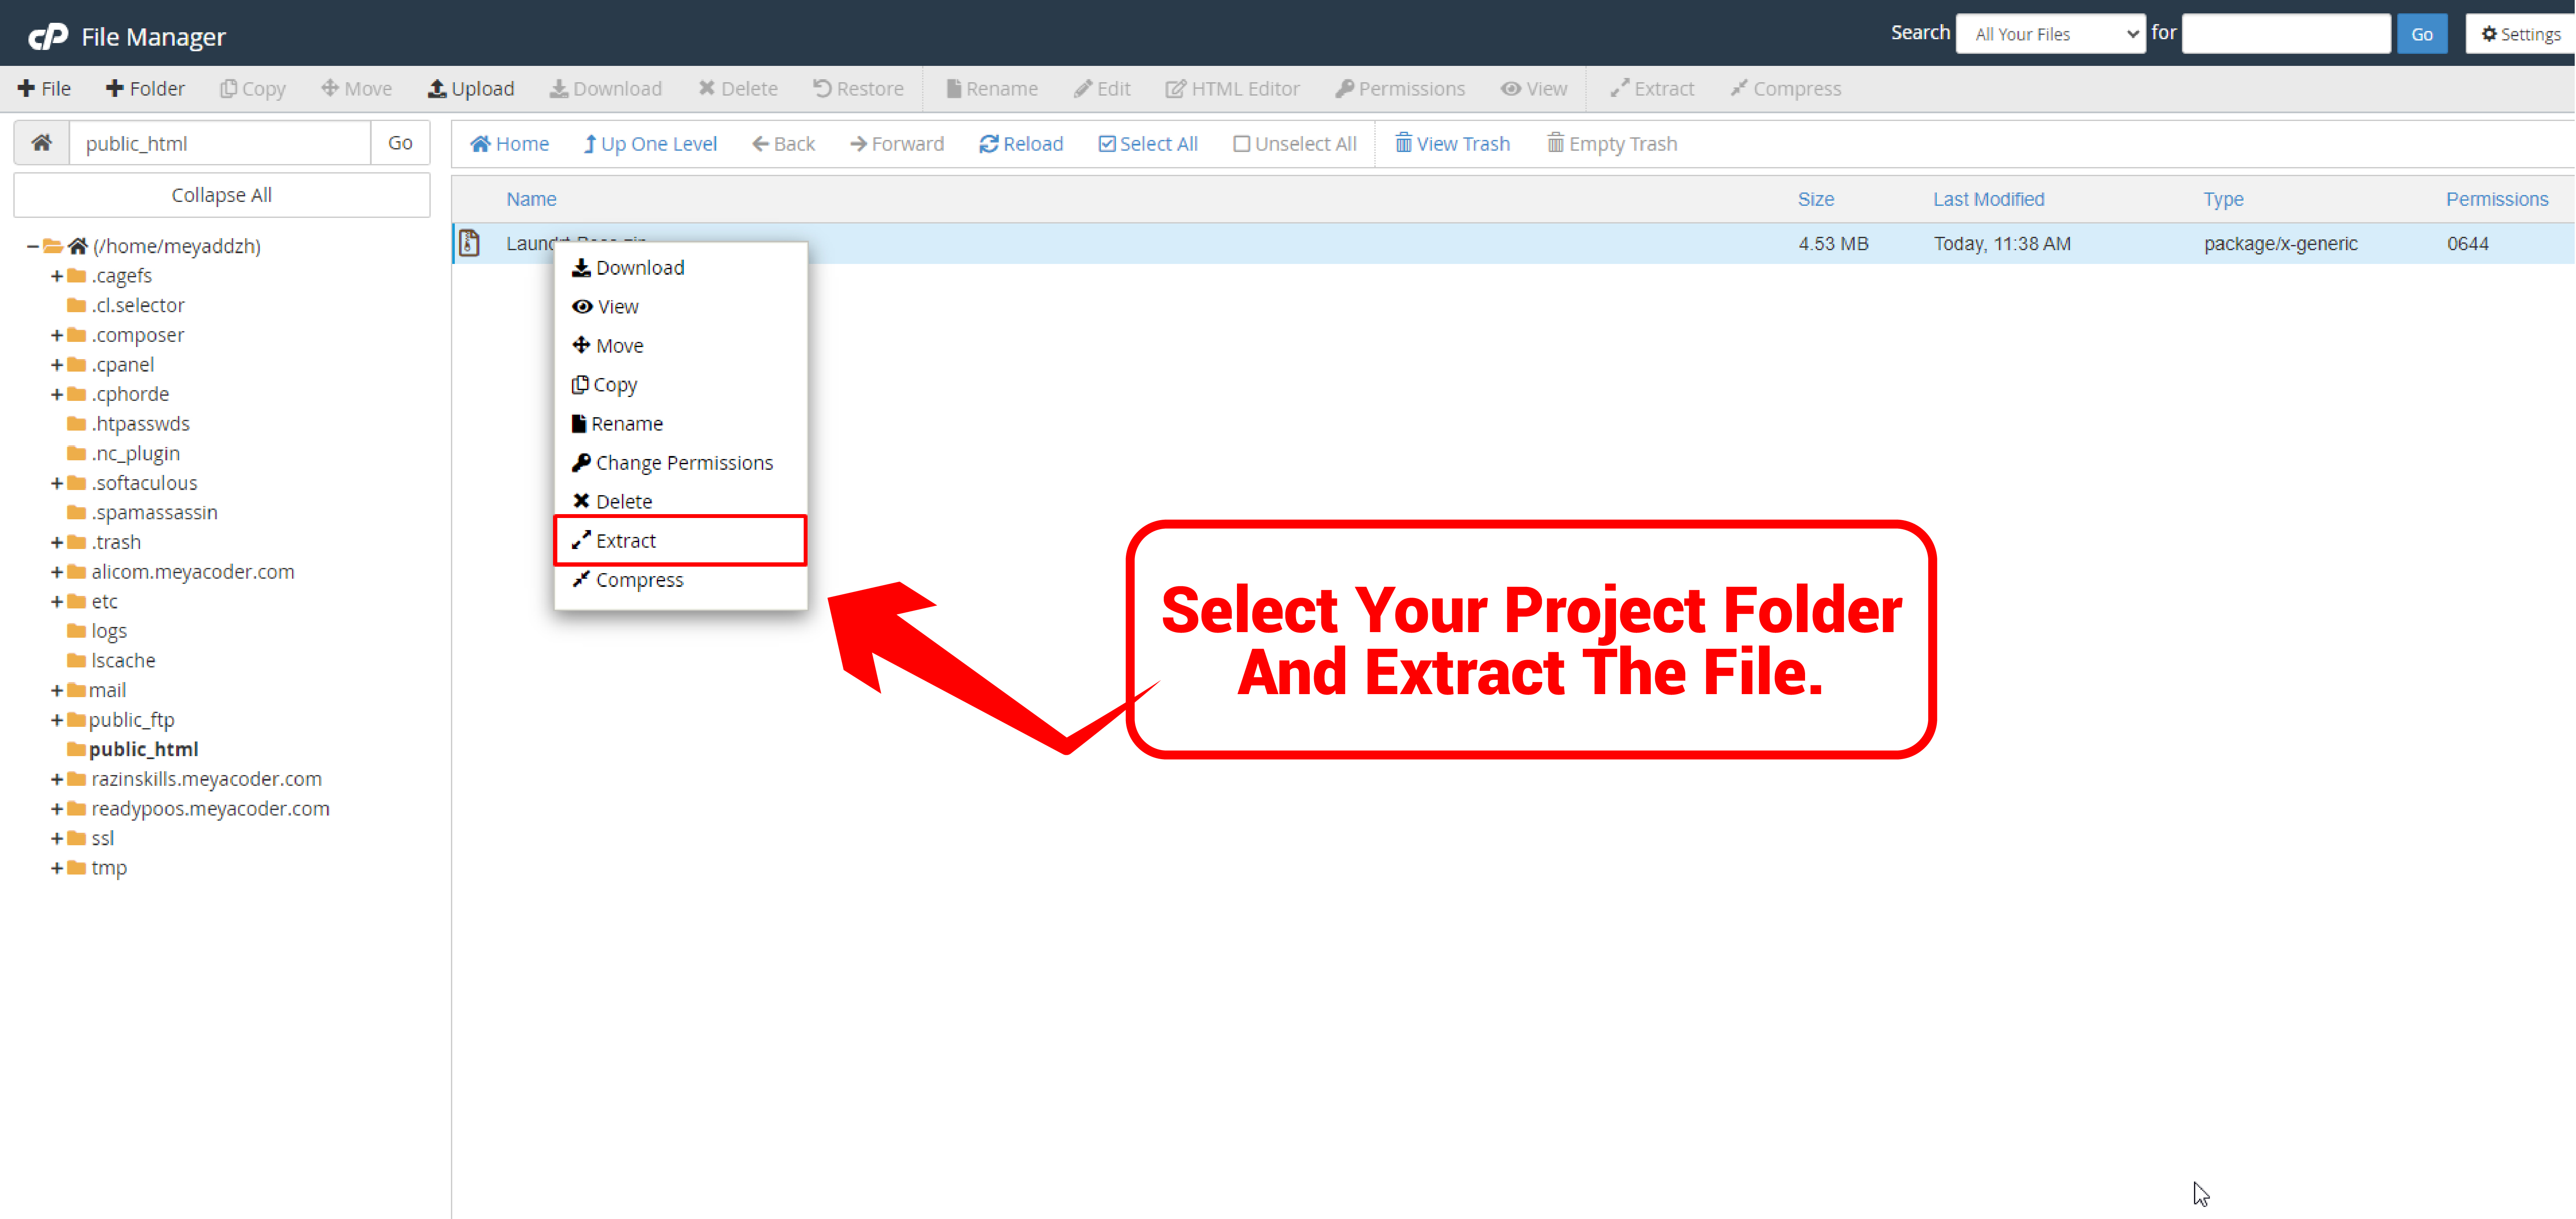The width and height of the screenshot is (2576, 1219).
Task: Click the Restore toolbar button
Action: tap(859, 89)
